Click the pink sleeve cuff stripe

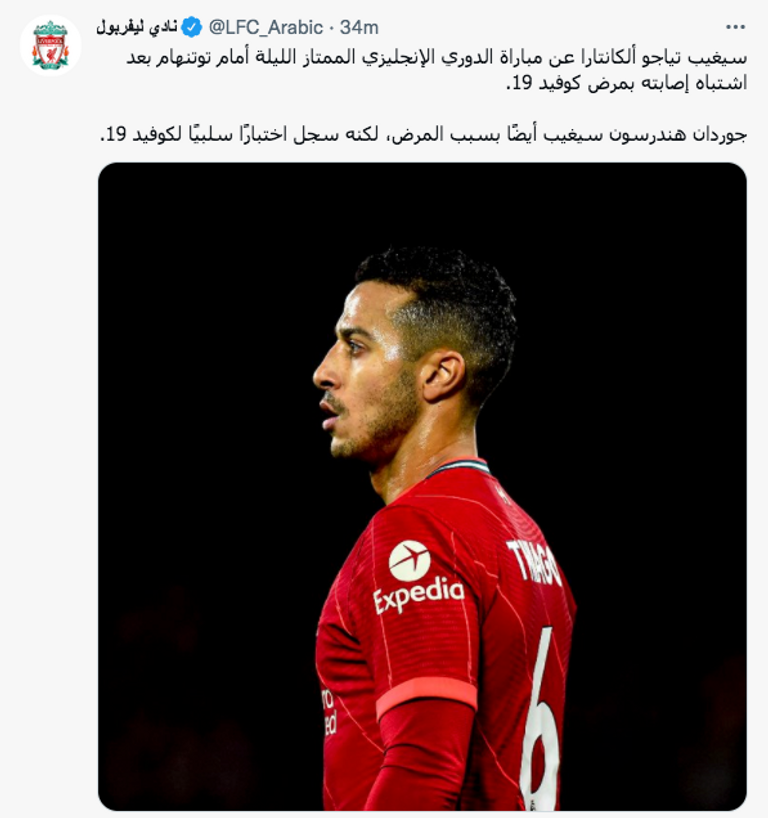pos(426,696)
